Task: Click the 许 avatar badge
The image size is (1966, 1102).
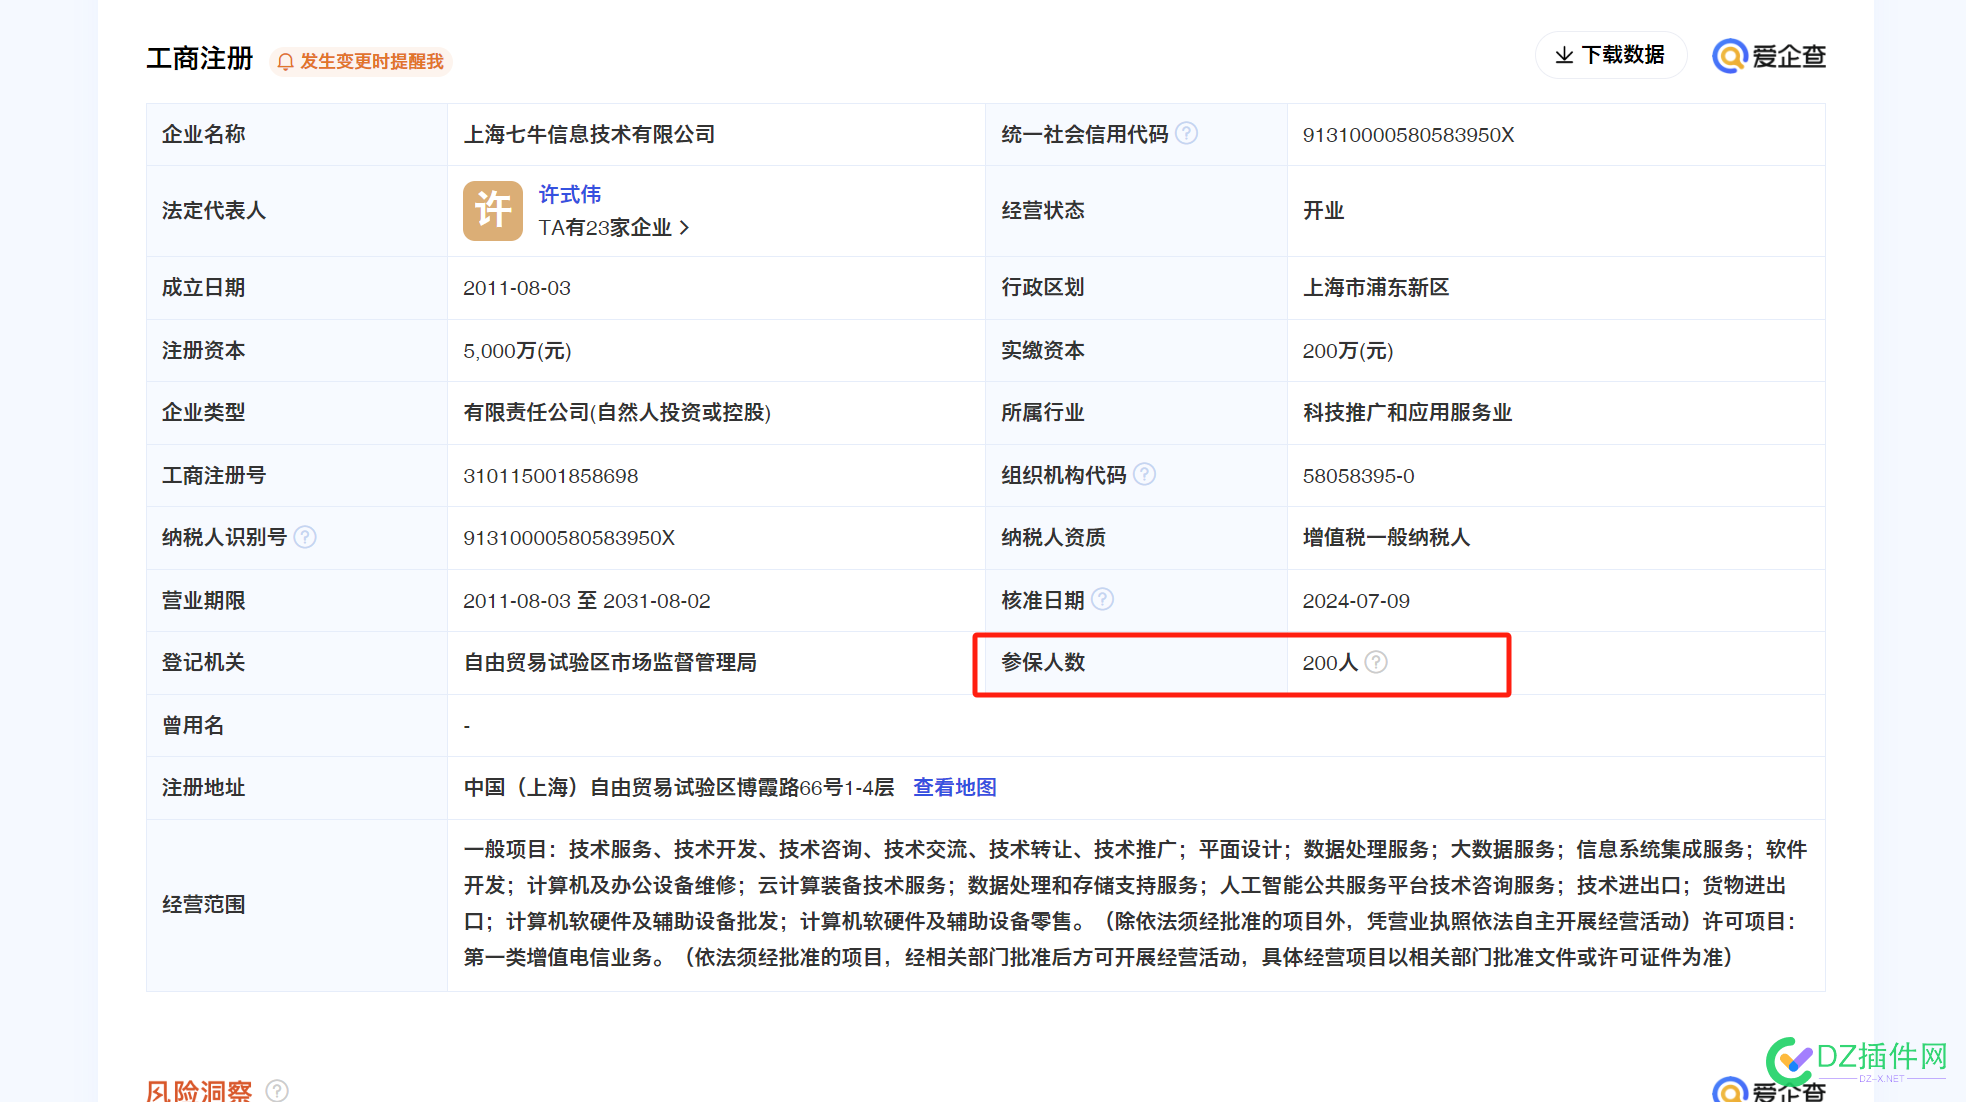Action: 493,211
